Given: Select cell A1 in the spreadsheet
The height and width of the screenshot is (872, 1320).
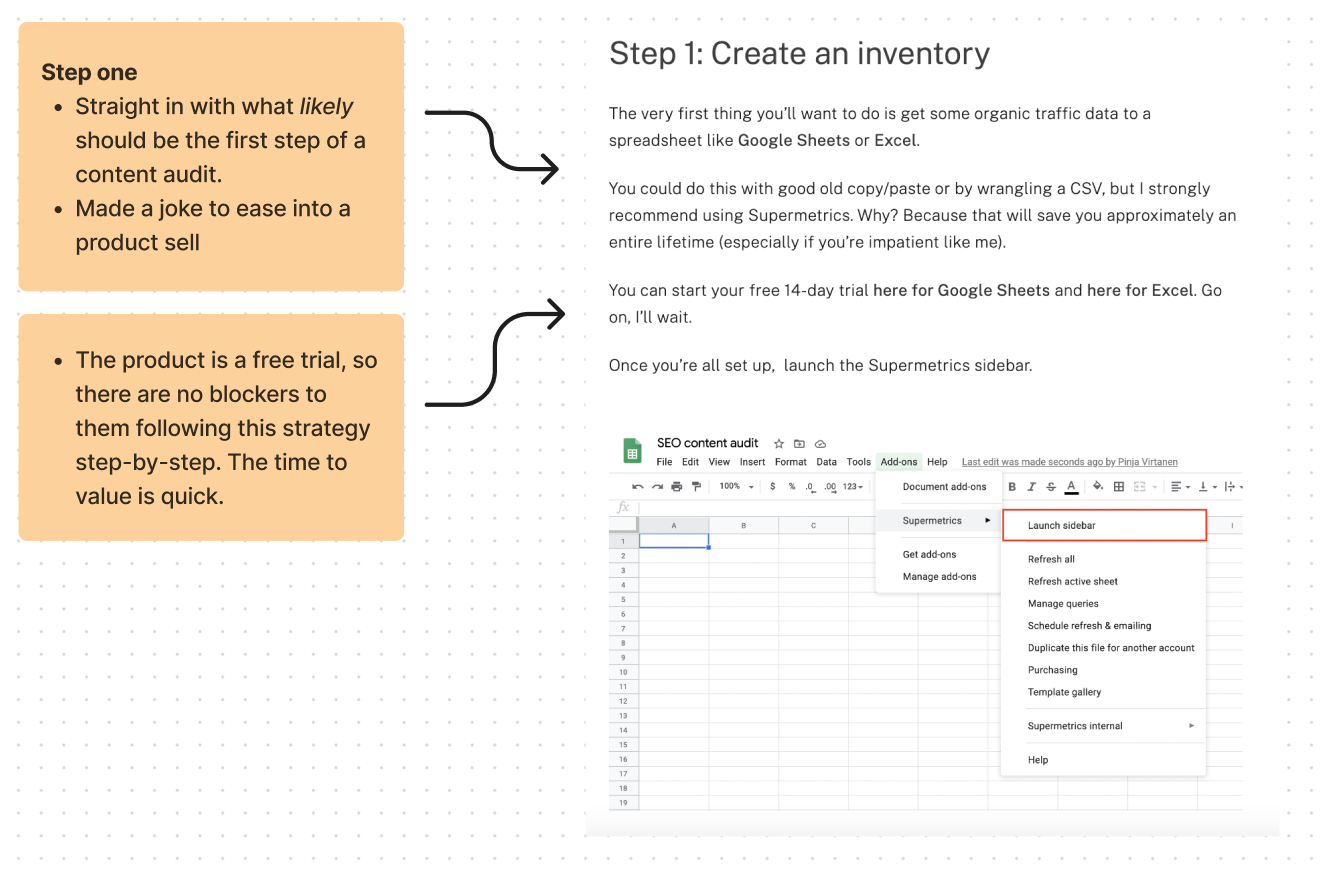Looking at the screenshot, I should pos(674,541).
